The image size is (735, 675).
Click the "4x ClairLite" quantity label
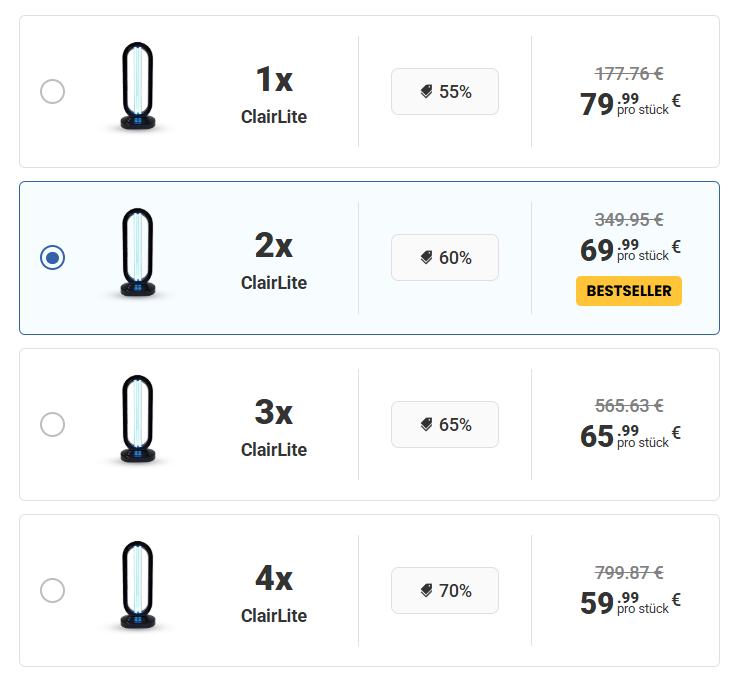274,595
